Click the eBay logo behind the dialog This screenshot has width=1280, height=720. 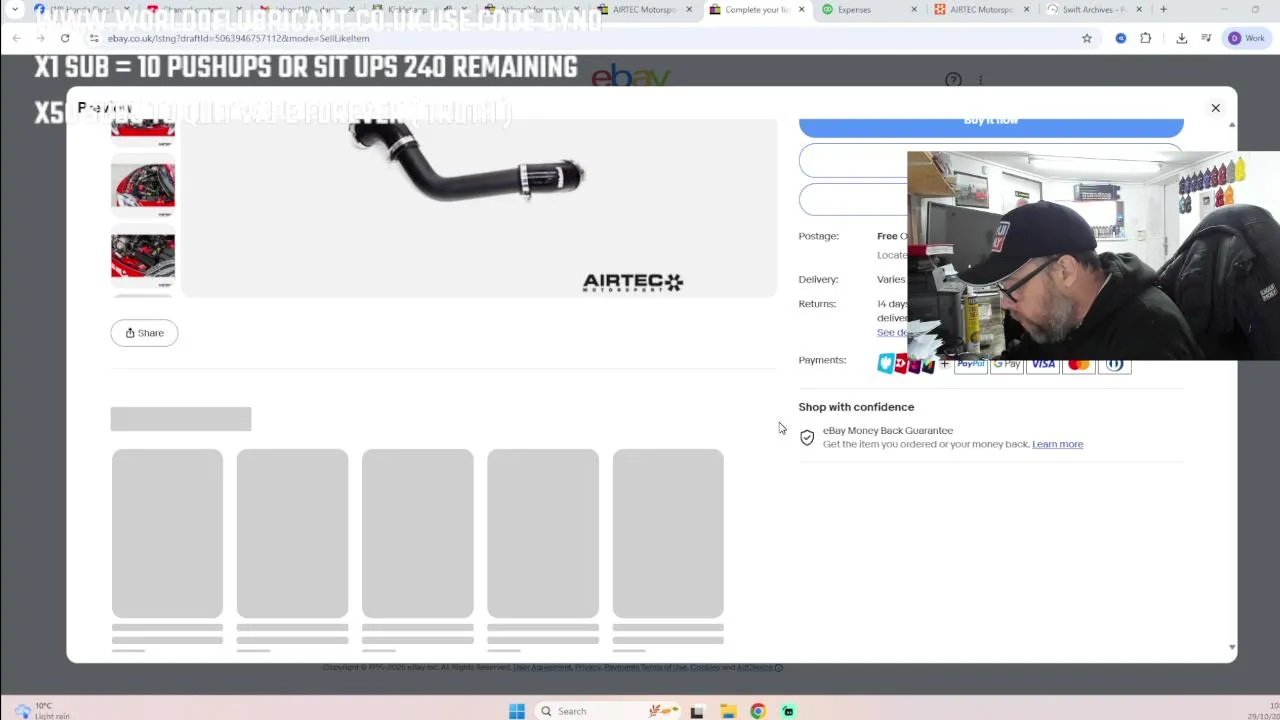630,77
